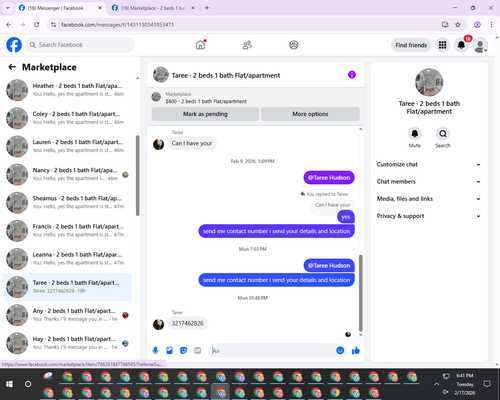500x400 pixels.
Task: Expand the Privacy & support section
Action: click(429, 216)
